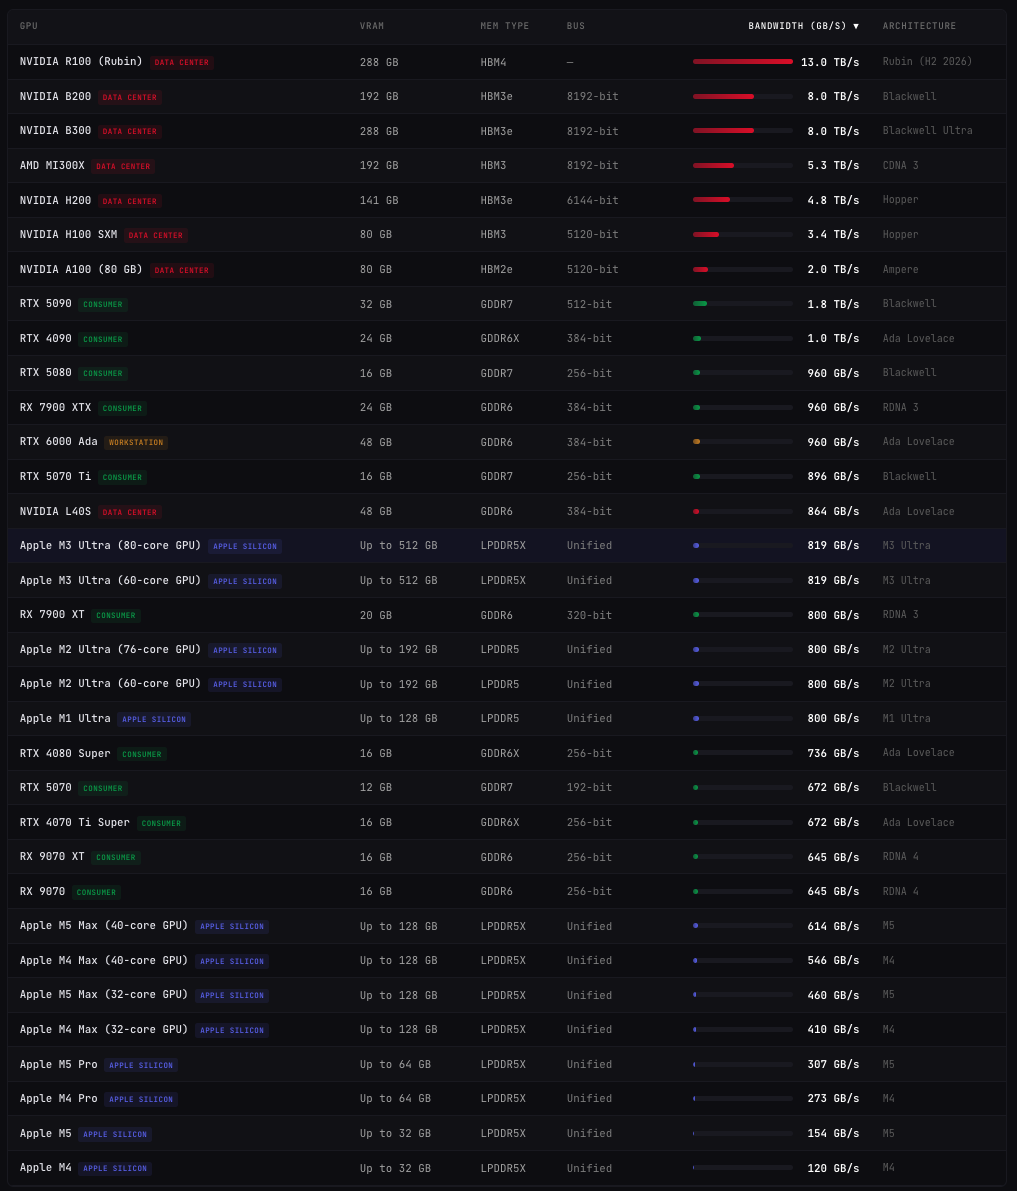Select the WORKSTATION badge on RTX 6000 Ada
Screen dimensions: 1017x1191
click(x=136, y=442)
